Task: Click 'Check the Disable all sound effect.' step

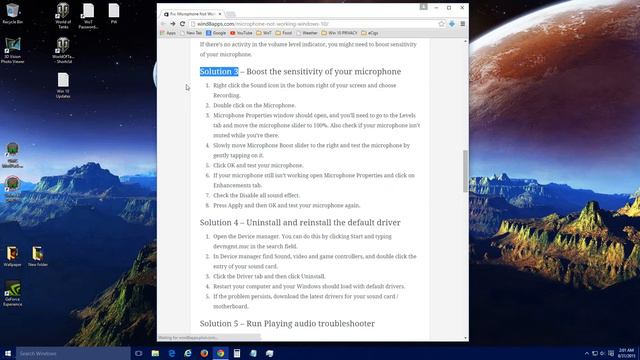Action: (256, 196)
